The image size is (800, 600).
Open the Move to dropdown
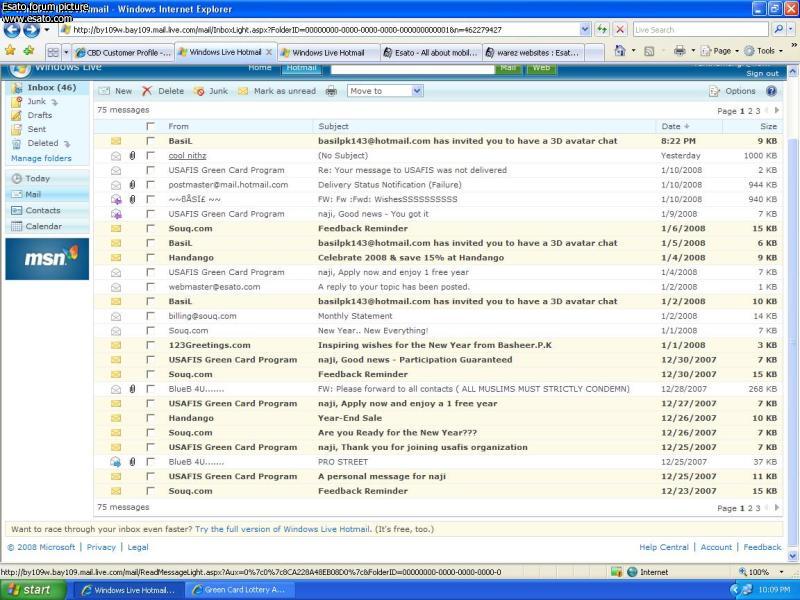pyautogui.click(x=385, y=91)
